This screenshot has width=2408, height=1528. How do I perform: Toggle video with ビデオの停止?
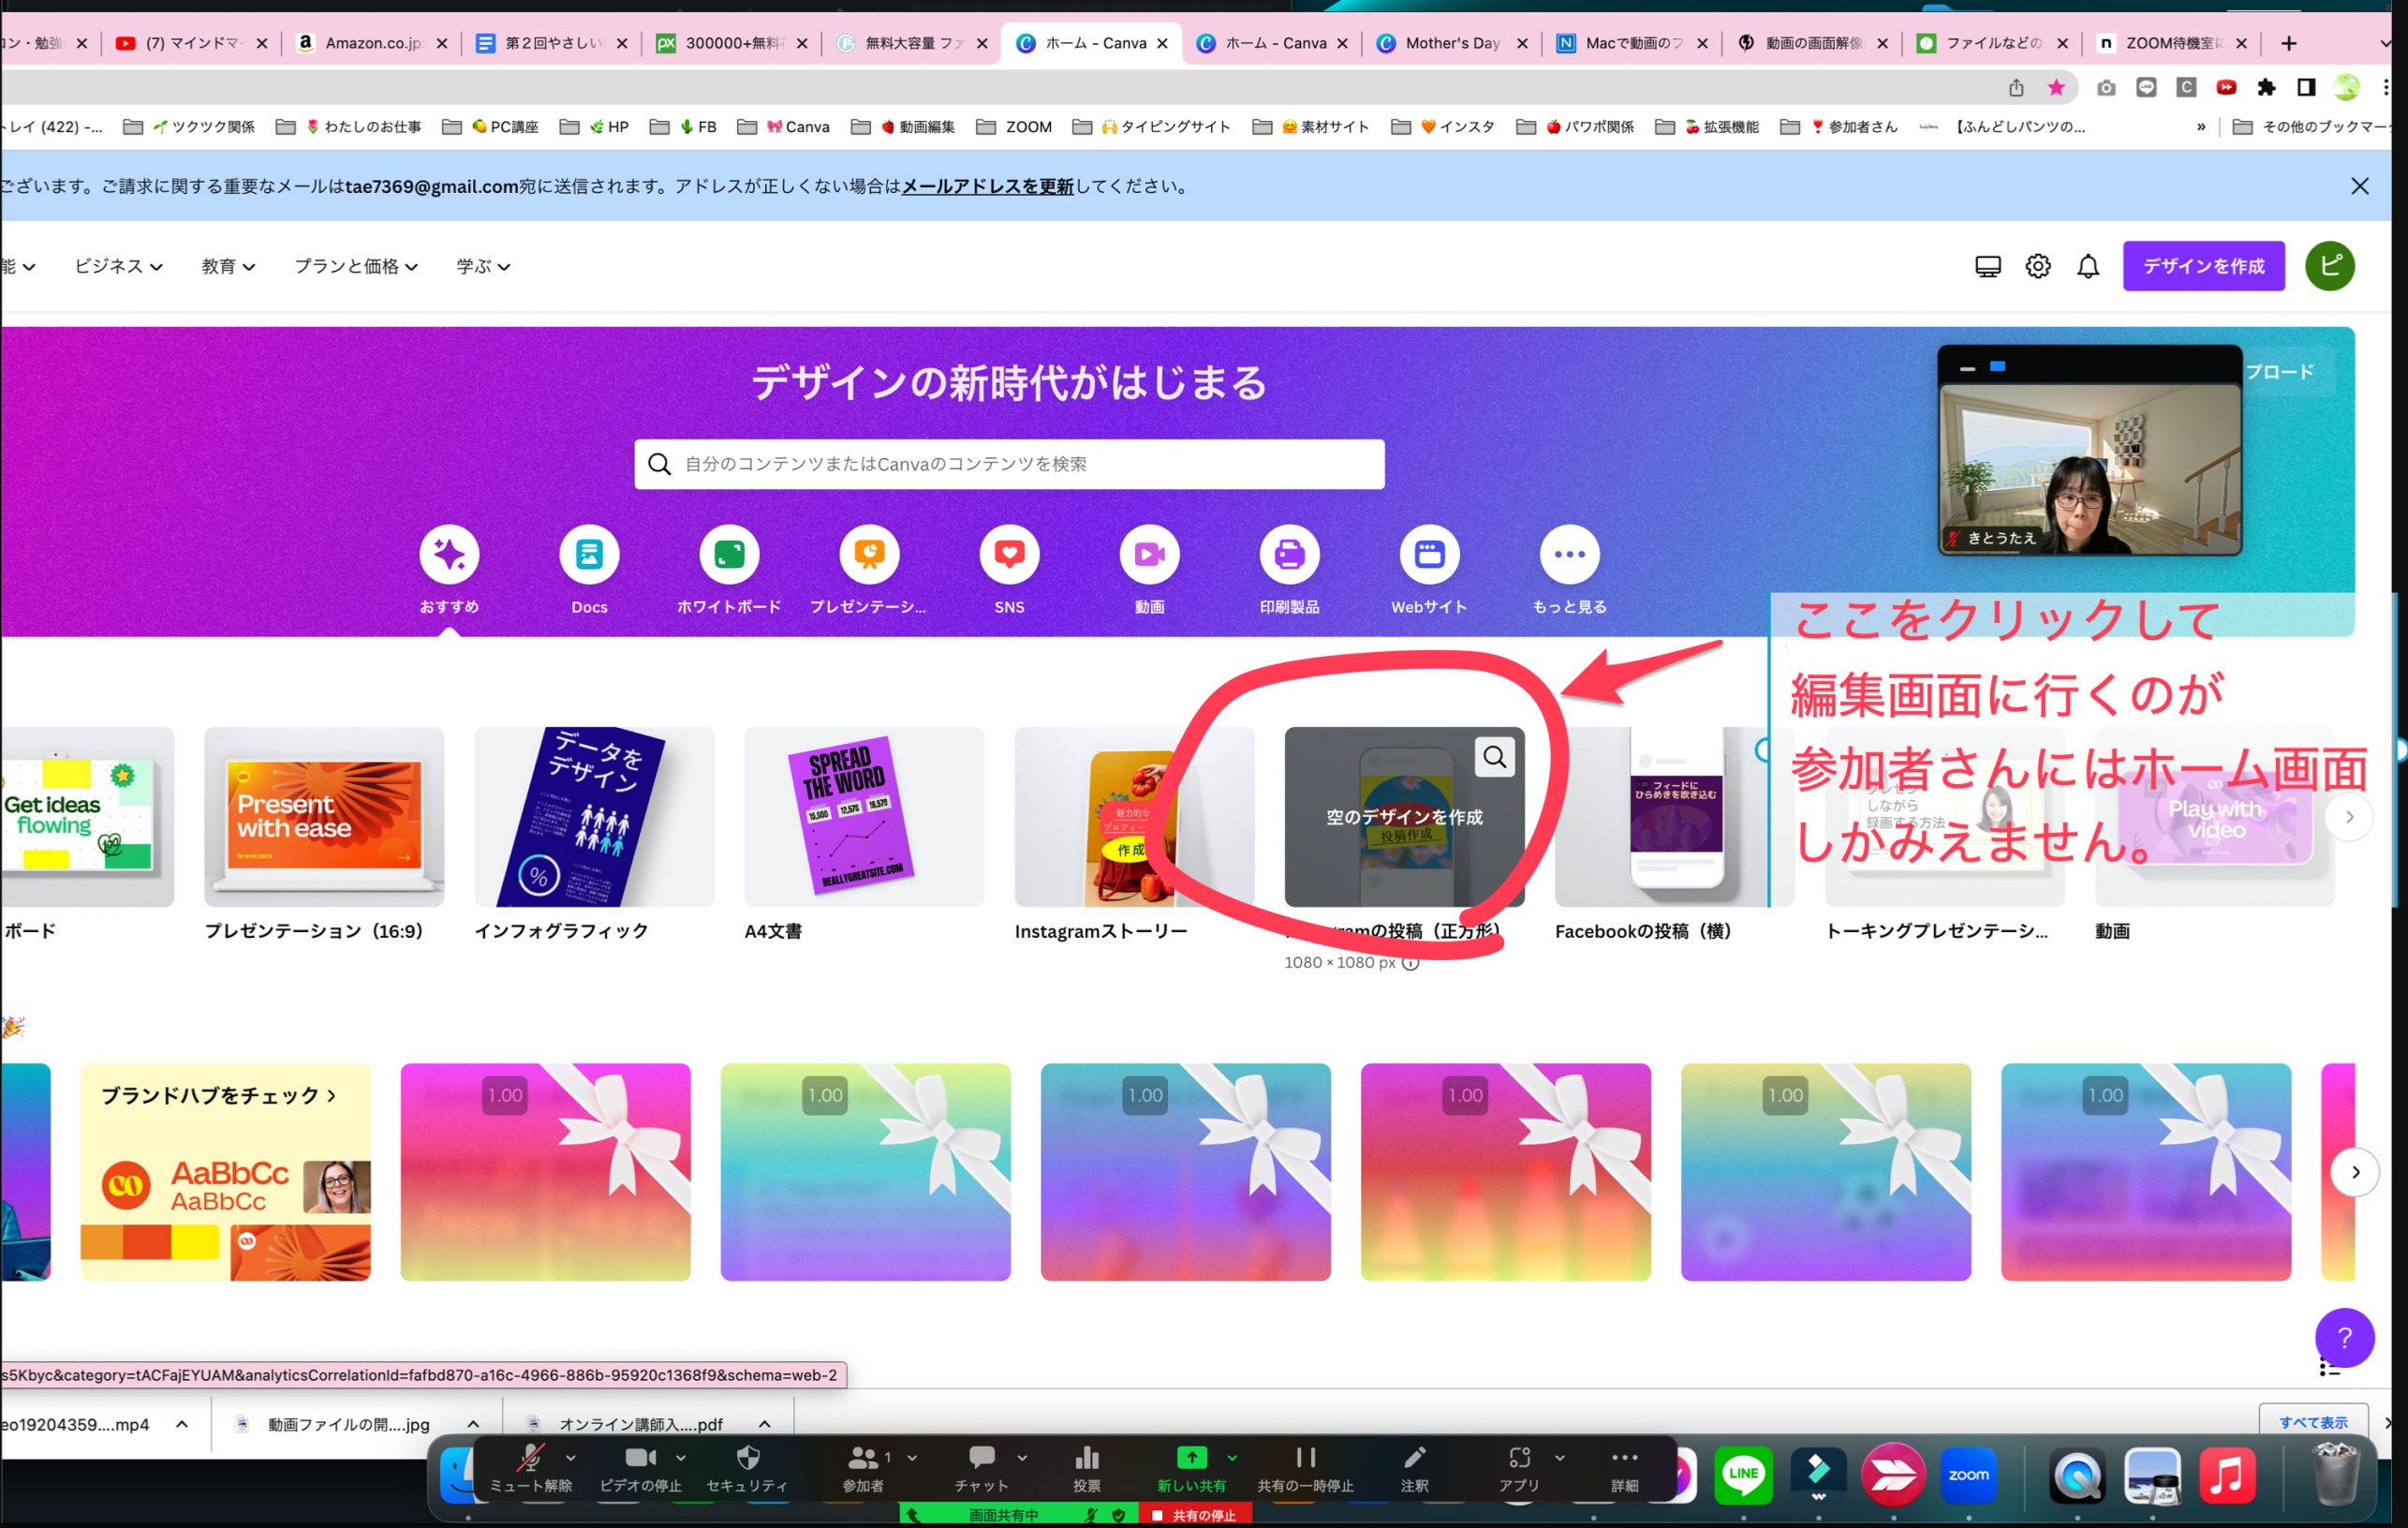tap(640, 1467)
